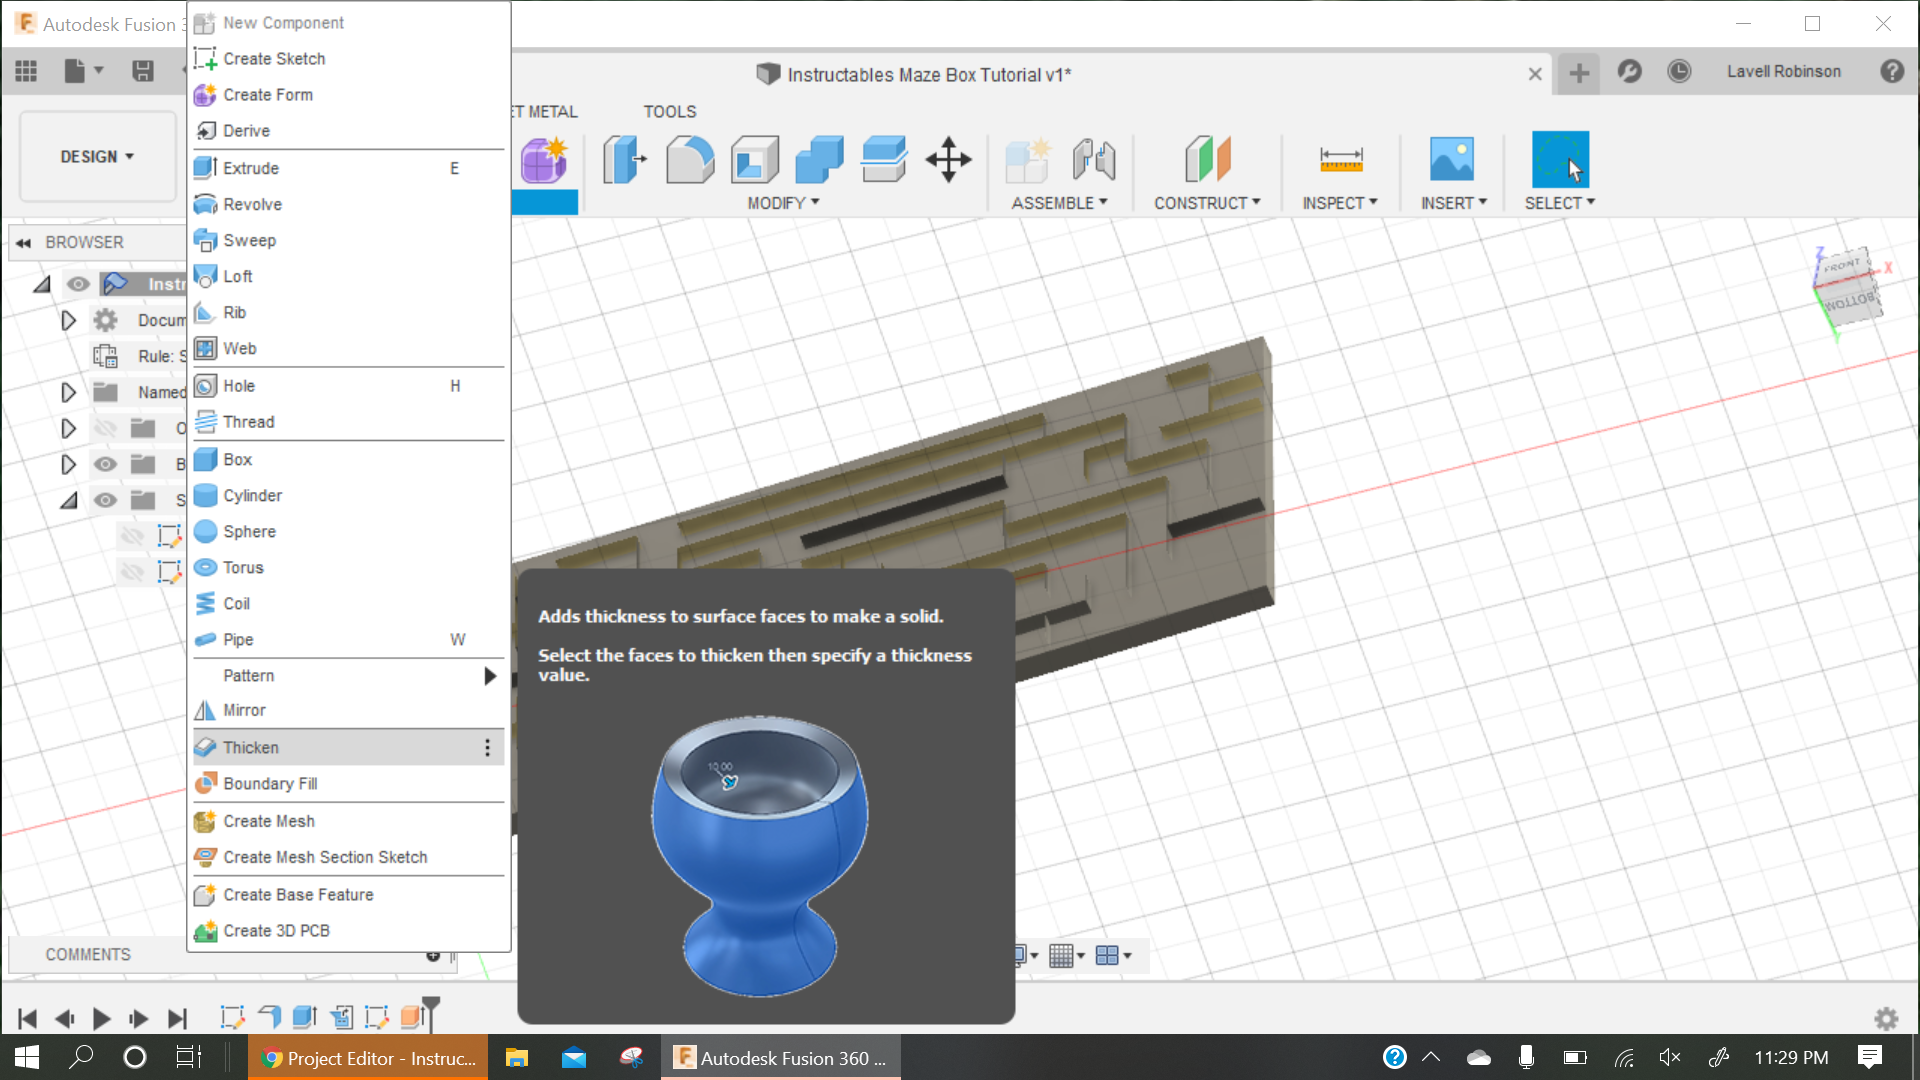Viewport: 1920px width, 1080px height.
Task: Click the Joint tool icon
Action: coord(1093,159)
